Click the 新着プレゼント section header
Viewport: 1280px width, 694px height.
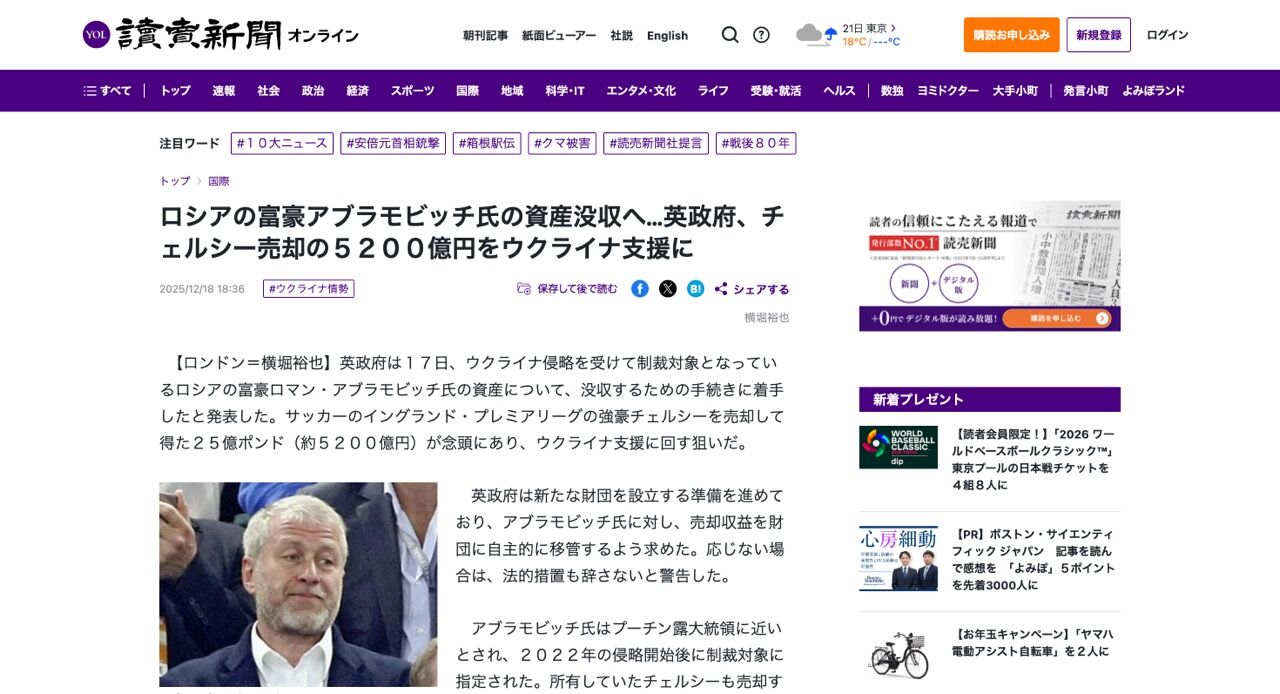(x=989, y=400)
